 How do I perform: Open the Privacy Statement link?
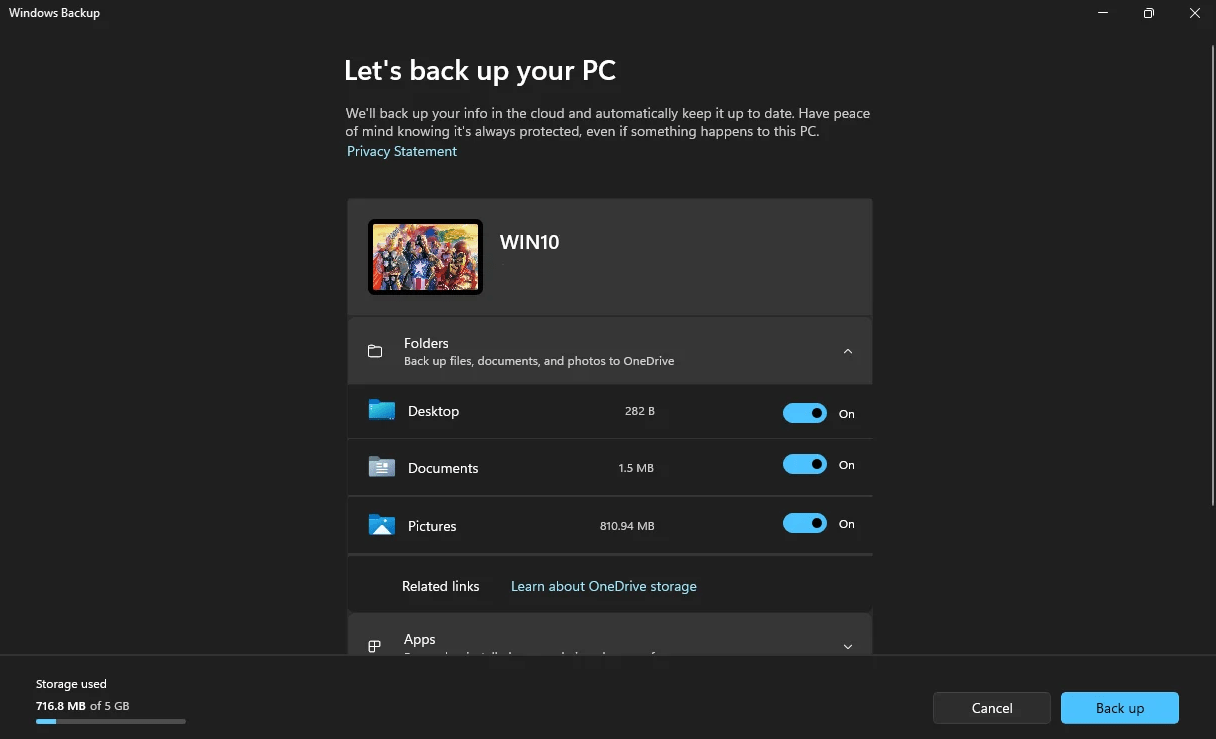coord(402,151)
